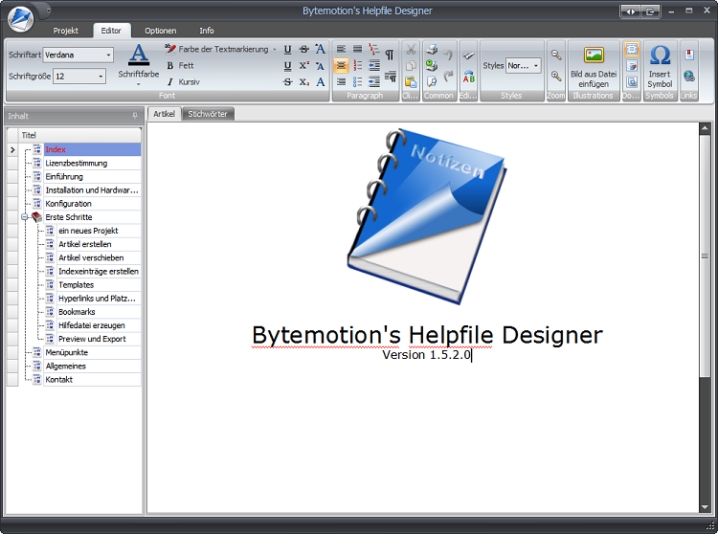This screenshot has width=718, height=534.
Task: Click the application logo button
Action: click(19, 19)
